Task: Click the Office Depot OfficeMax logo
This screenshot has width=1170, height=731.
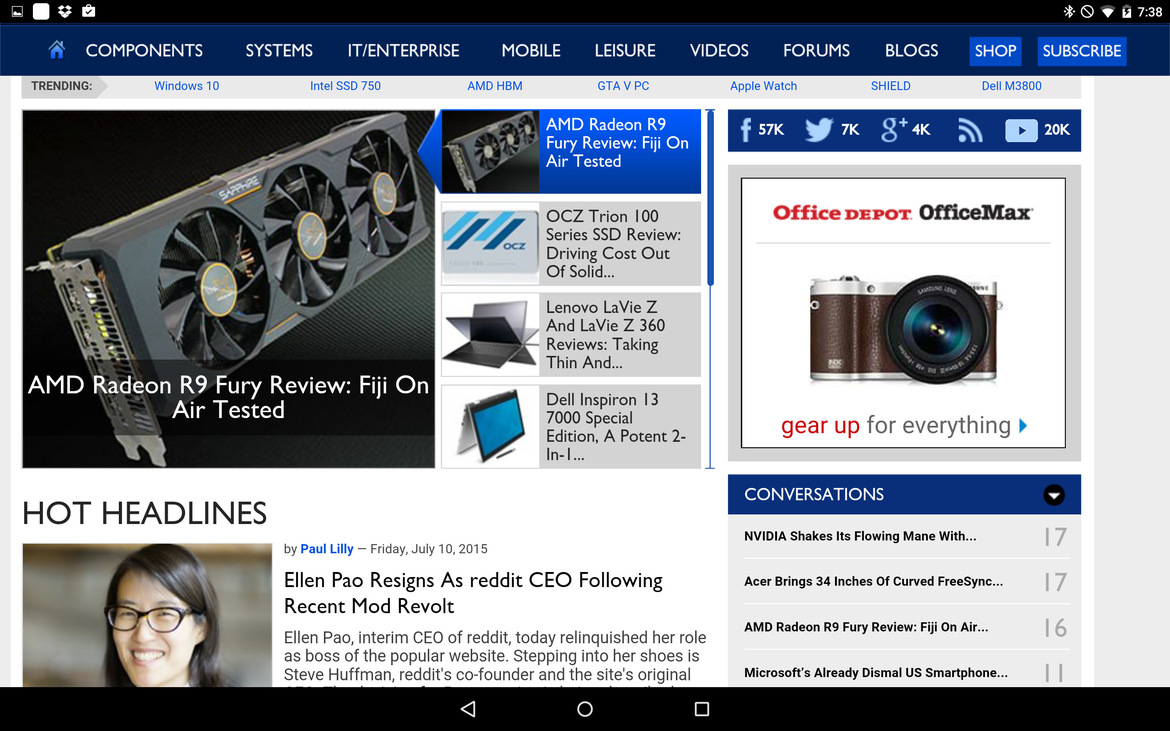Action: [x=903, y=213]
